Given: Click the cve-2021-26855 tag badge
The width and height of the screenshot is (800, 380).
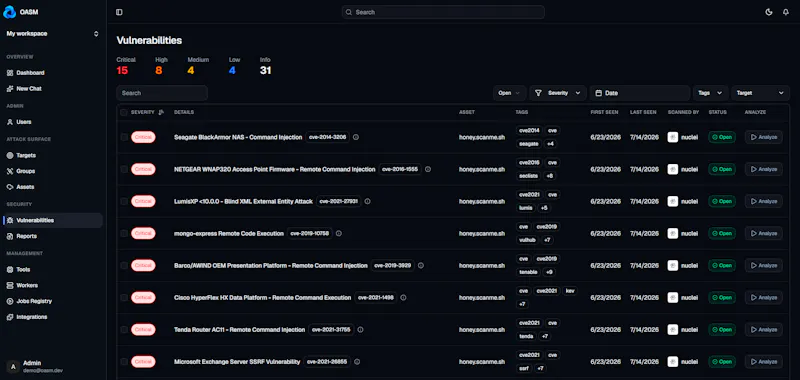Looking at the screenshot, I should [x=327, y=362].
